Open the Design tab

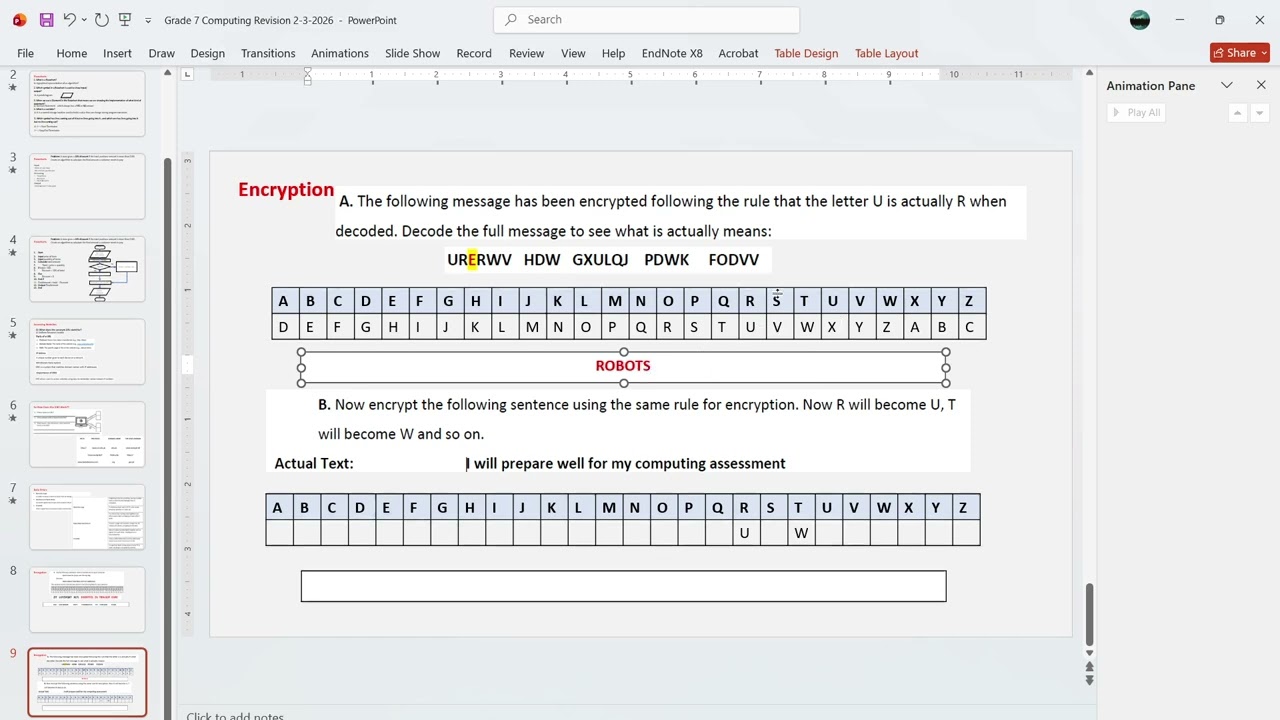(x=207, y=53)
